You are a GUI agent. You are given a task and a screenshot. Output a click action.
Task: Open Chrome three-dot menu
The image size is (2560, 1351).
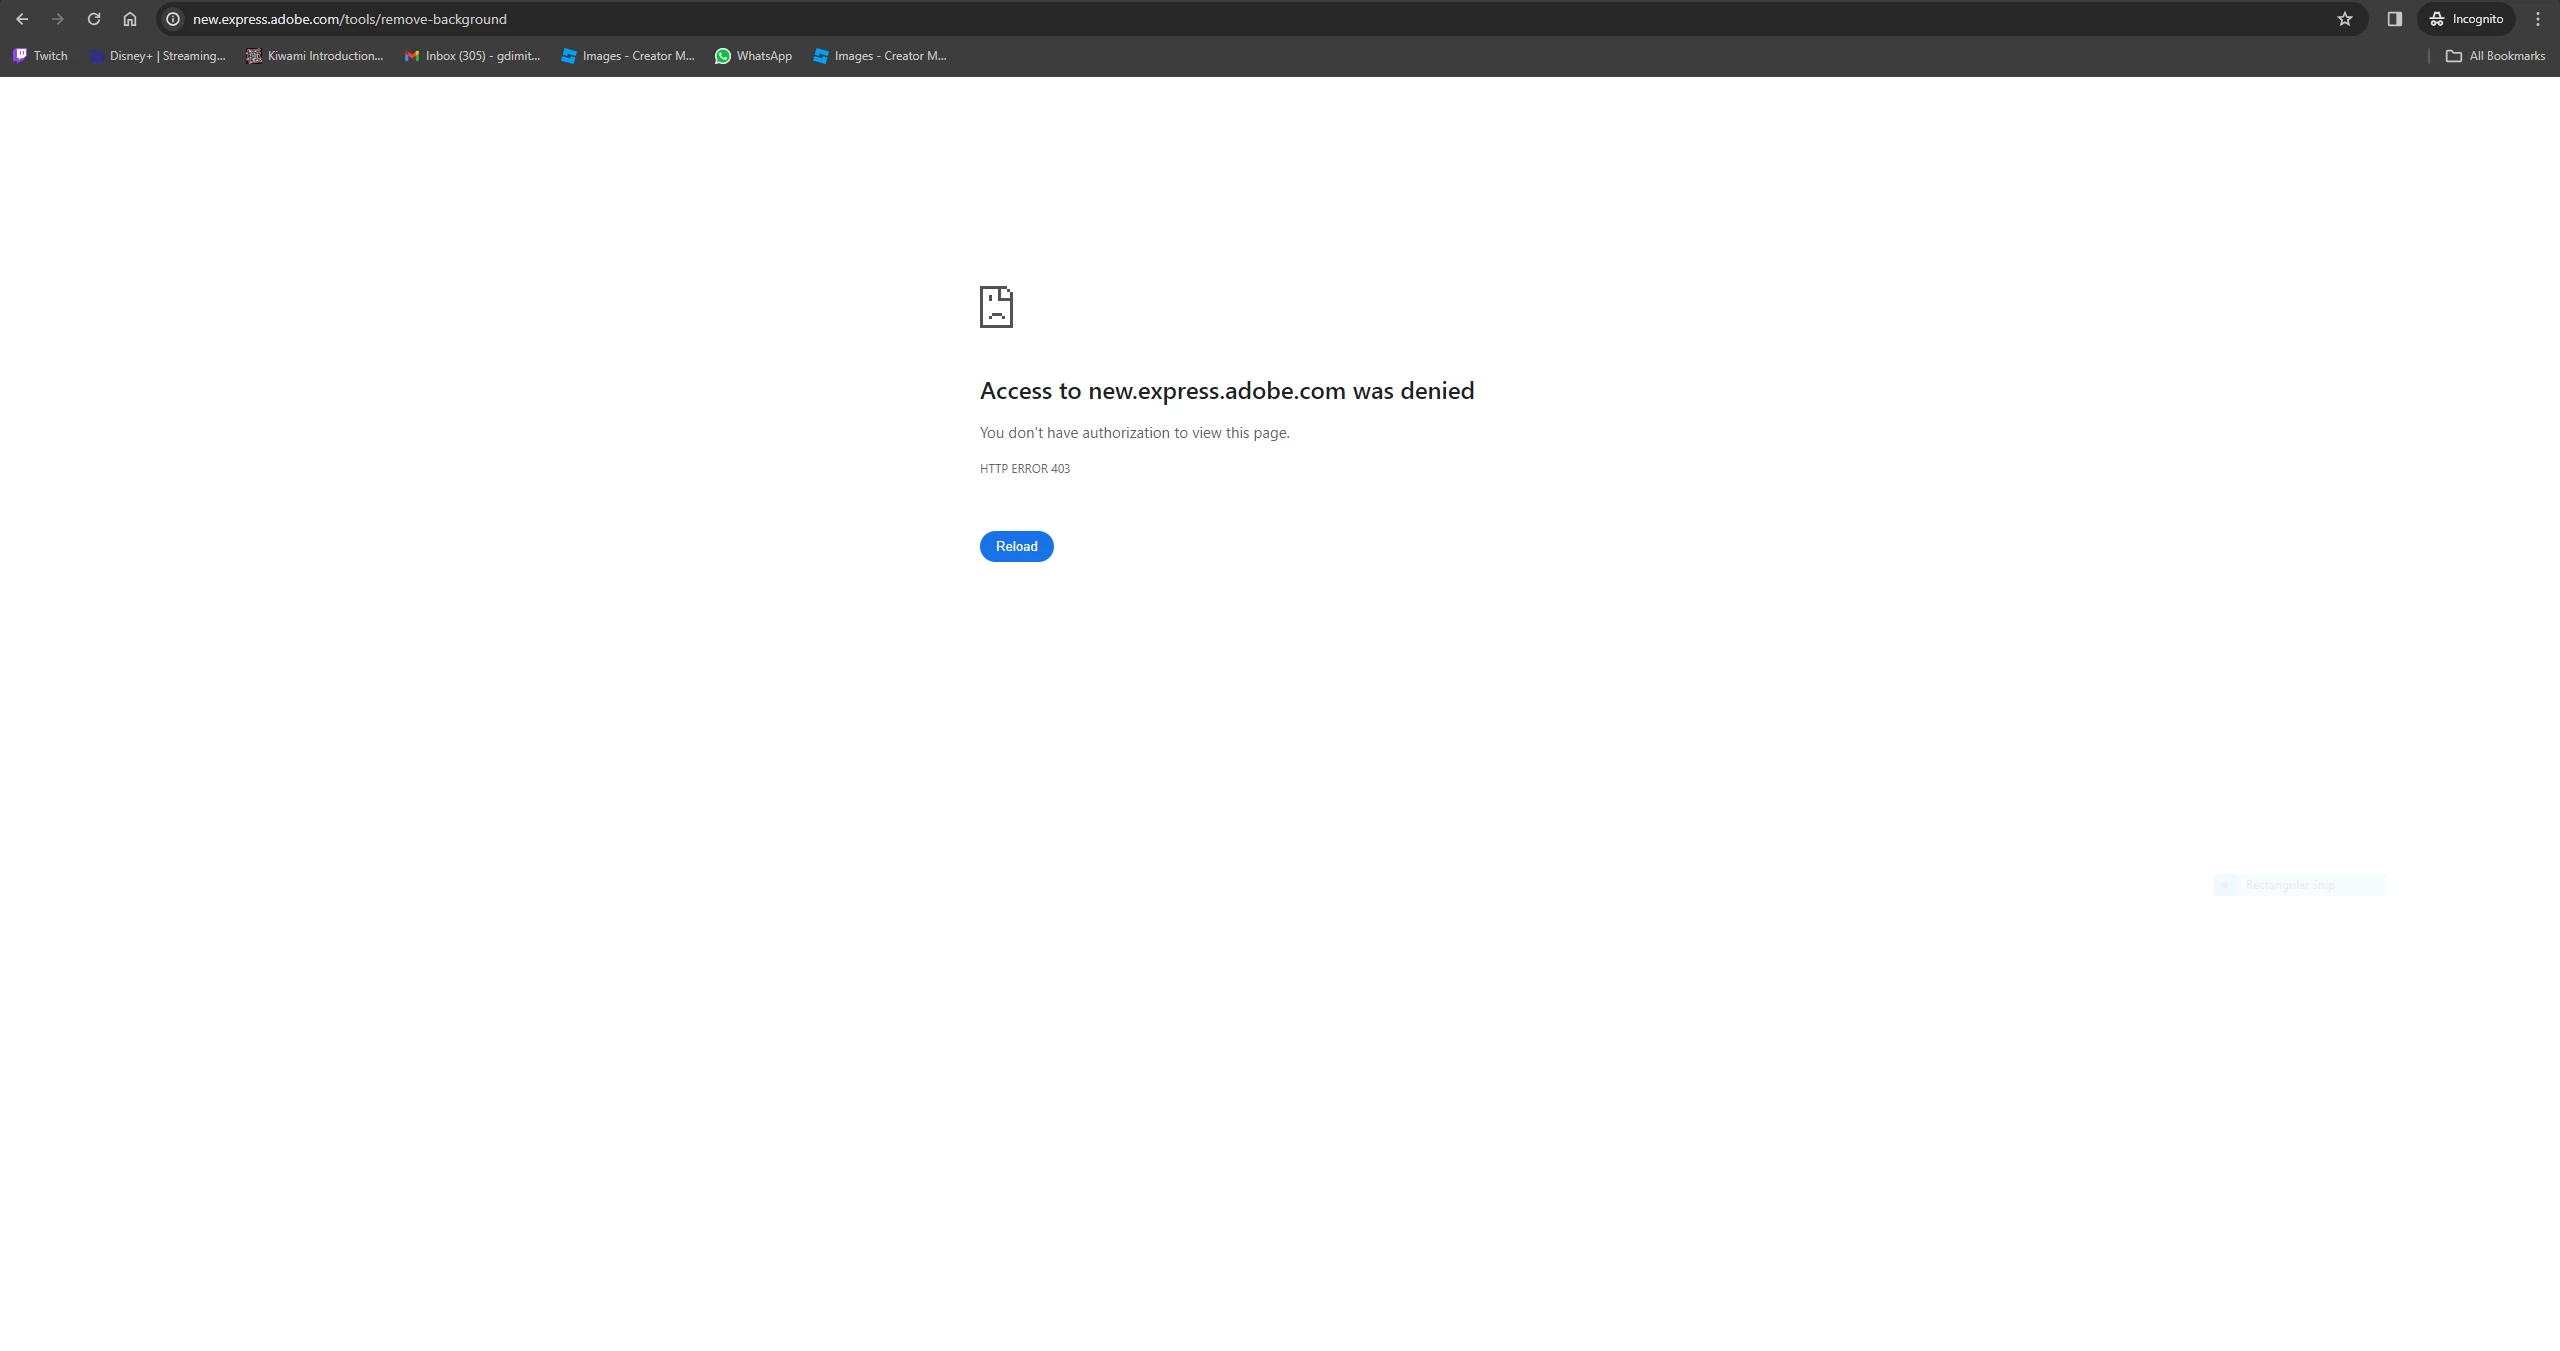pos(2538,19)
